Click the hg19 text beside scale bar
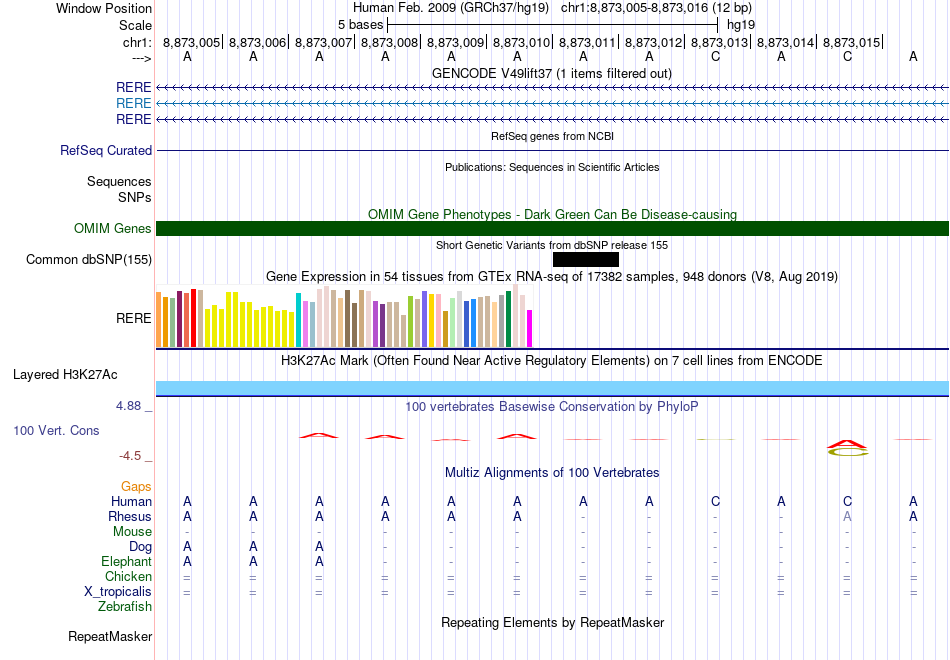Image resolution: width=950 pixels, height=660 pixels. coord(741,25)
